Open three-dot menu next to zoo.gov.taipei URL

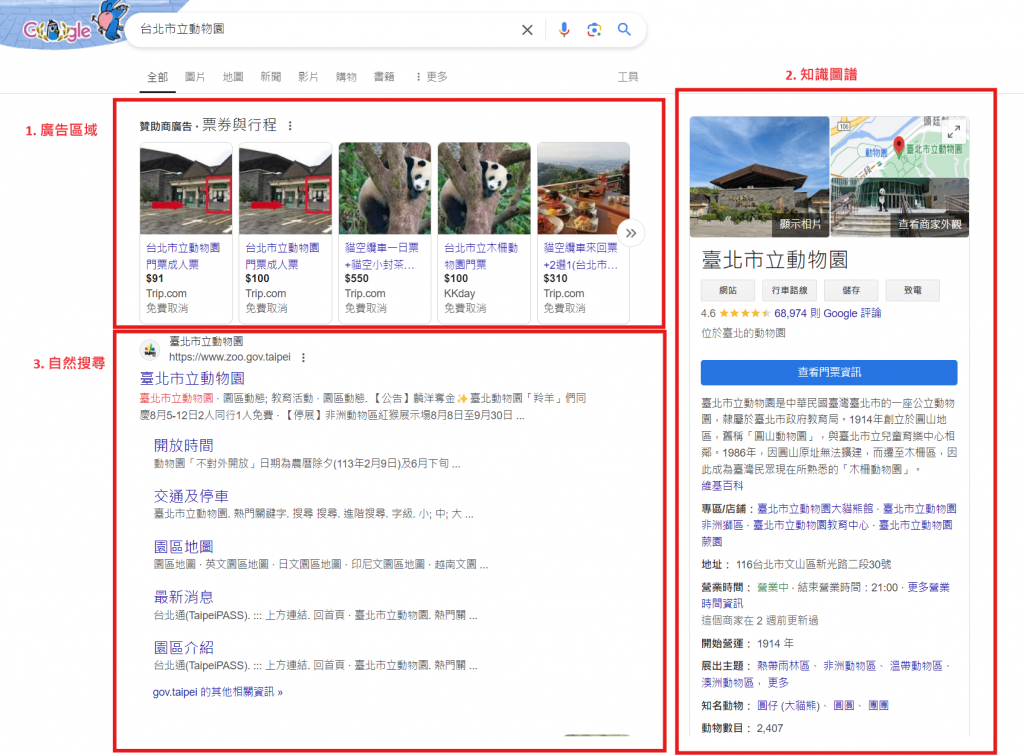tap(303, 357)
